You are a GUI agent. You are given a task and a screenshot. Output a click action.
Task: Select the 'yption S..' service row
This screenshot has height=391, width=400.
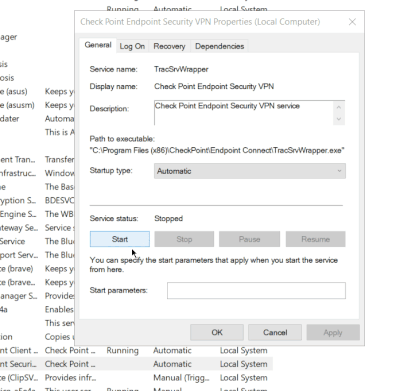18,200
